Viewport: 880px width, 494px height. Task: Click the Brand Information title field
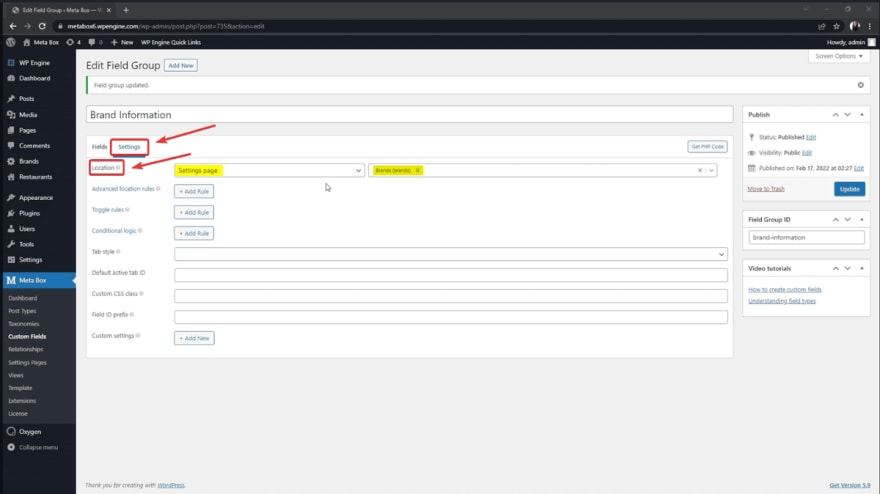[410, 115]
